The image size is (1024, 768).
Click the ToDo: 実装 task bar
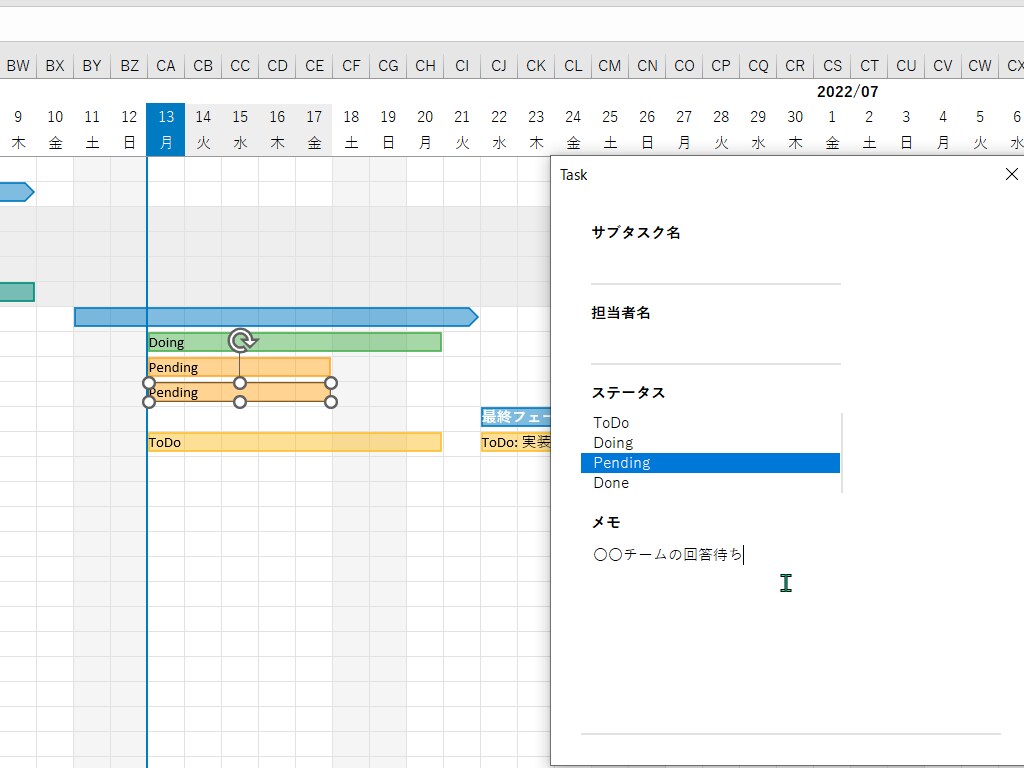[x=516, y=442]
